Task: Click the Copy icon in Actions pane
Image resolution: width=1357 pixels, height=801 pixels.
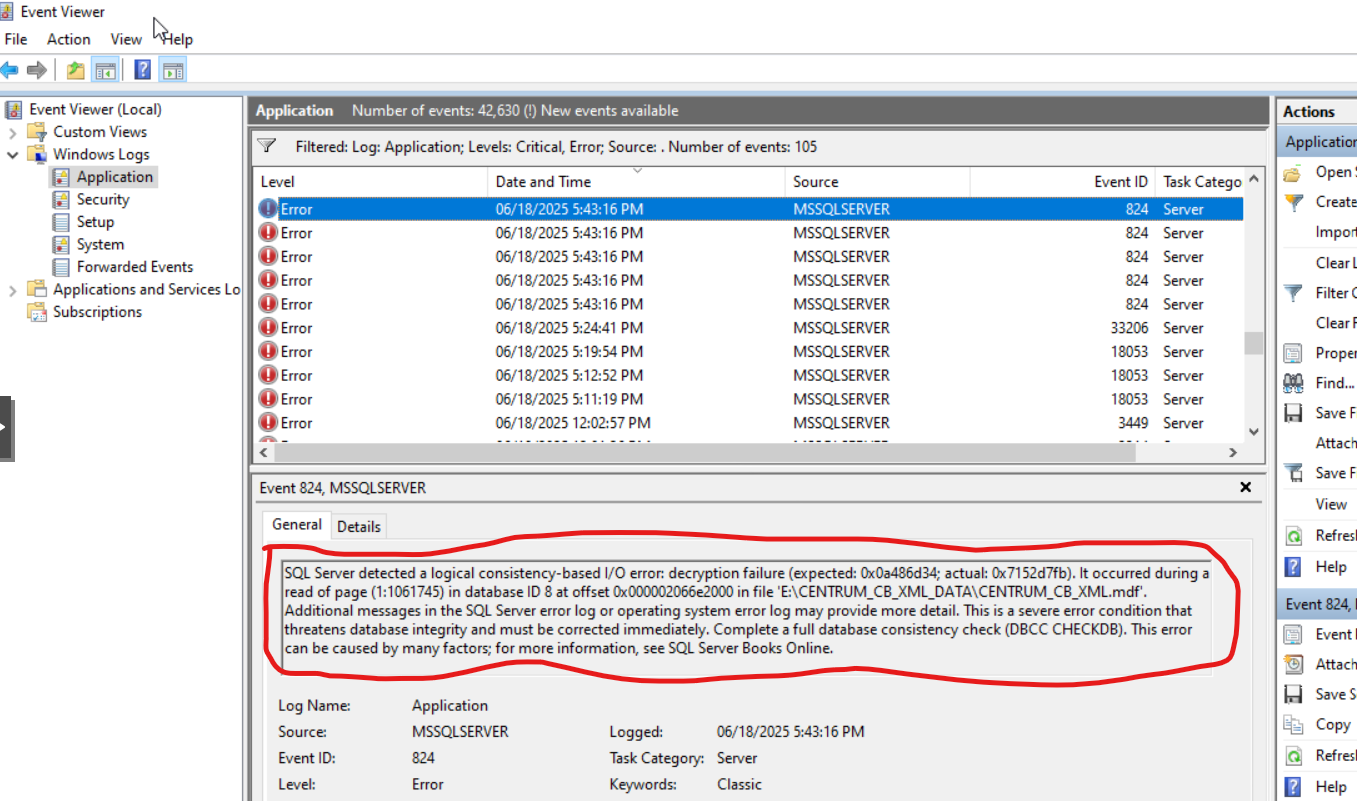Action: coord(1293,725)
